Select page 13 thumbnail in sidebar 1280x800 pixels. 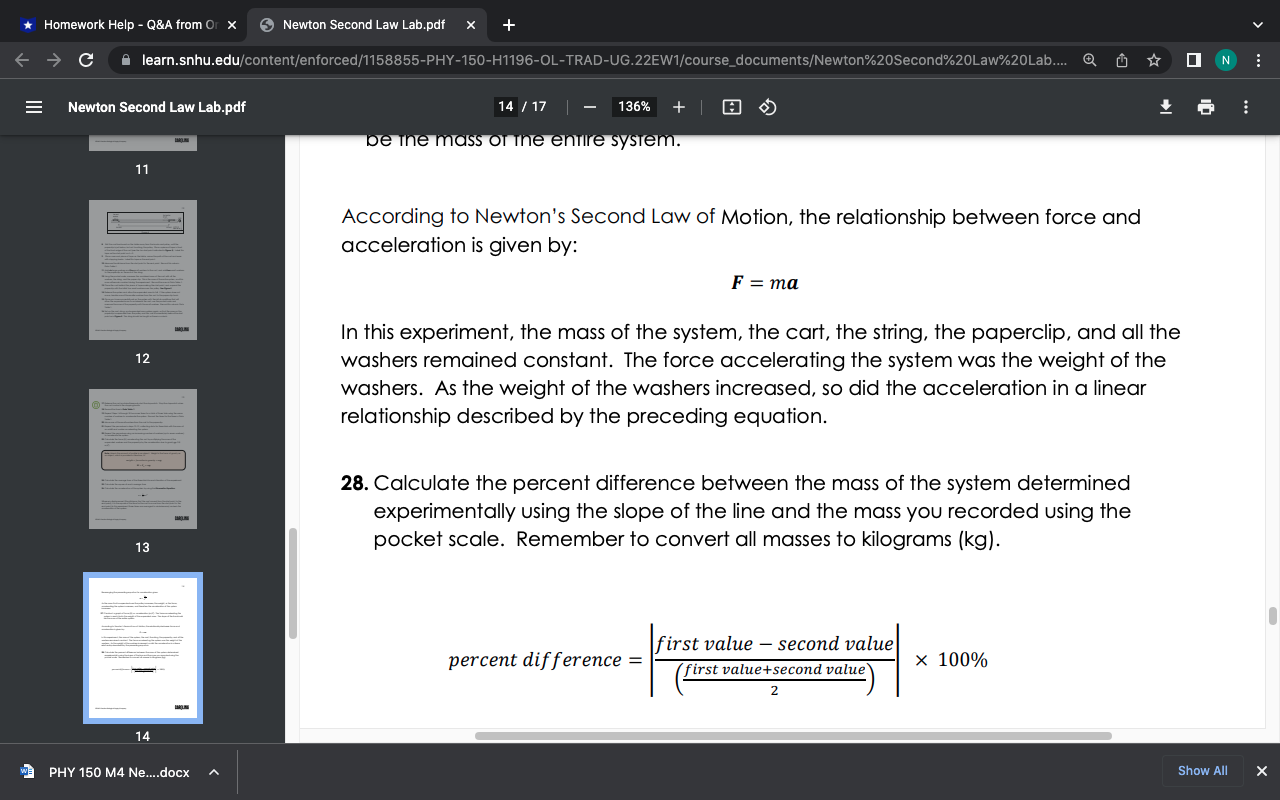[142, 458]
